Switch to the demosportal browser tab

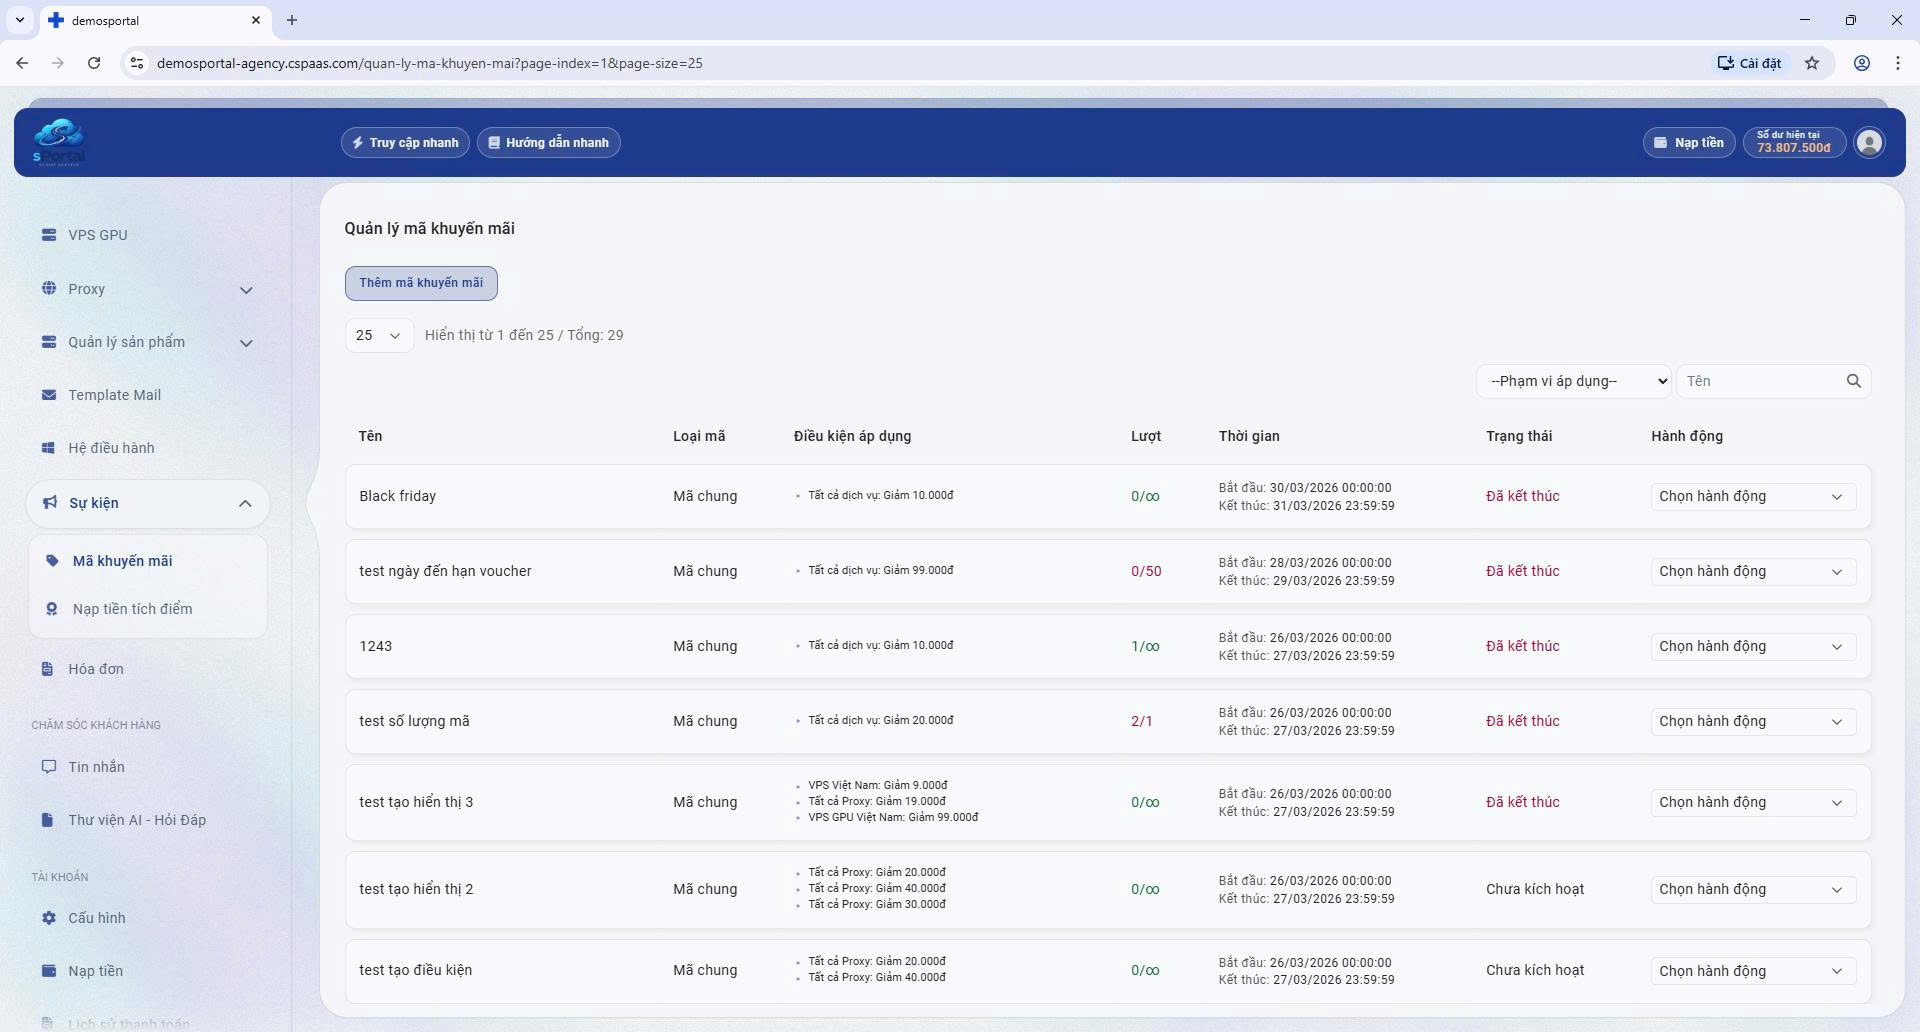coord(154,20)
